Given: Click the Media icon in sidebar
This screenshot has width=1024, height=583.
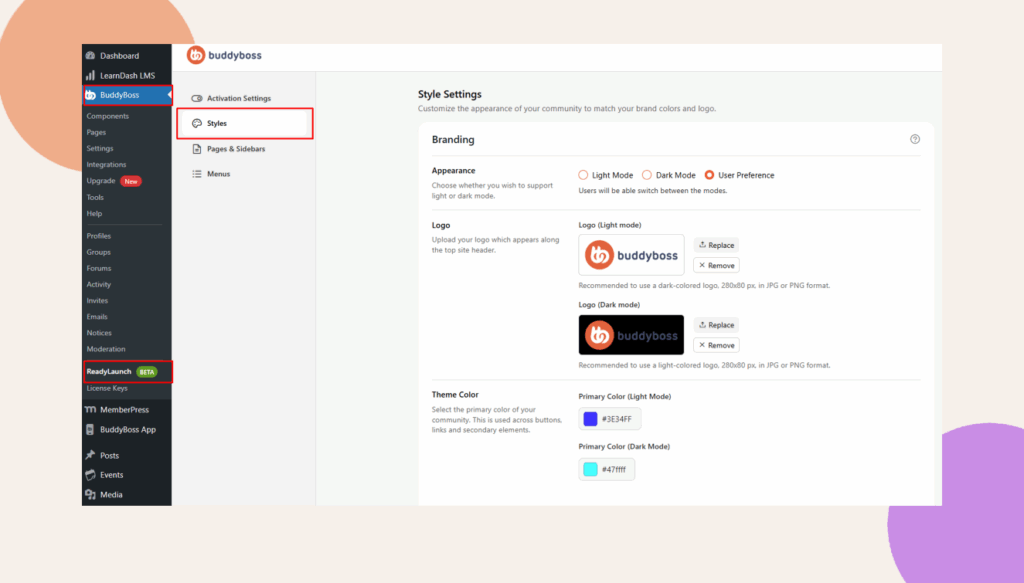Looking at the screenshot, I should [90, 494].
